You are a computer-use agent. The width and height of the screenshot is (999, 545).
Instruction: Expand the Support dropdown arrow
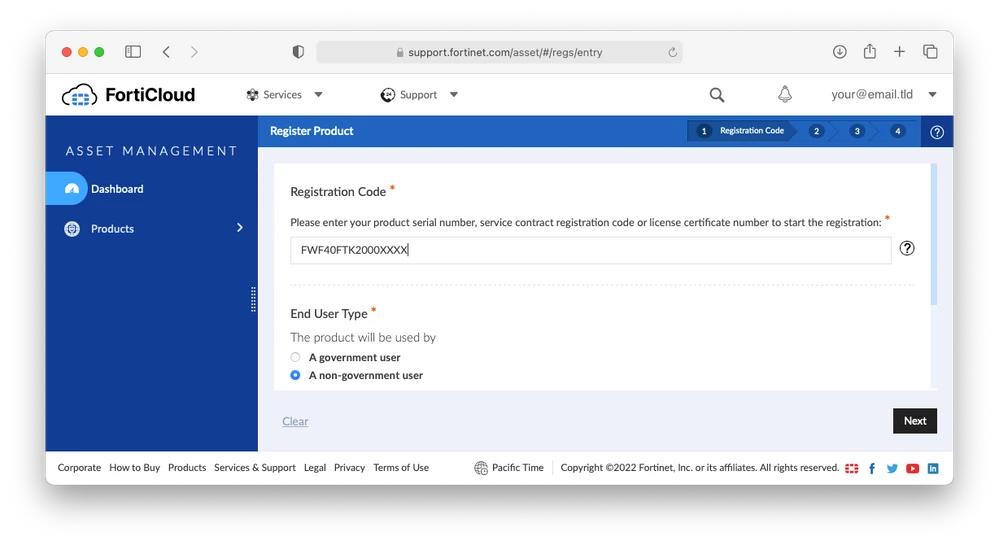point(454,95)
